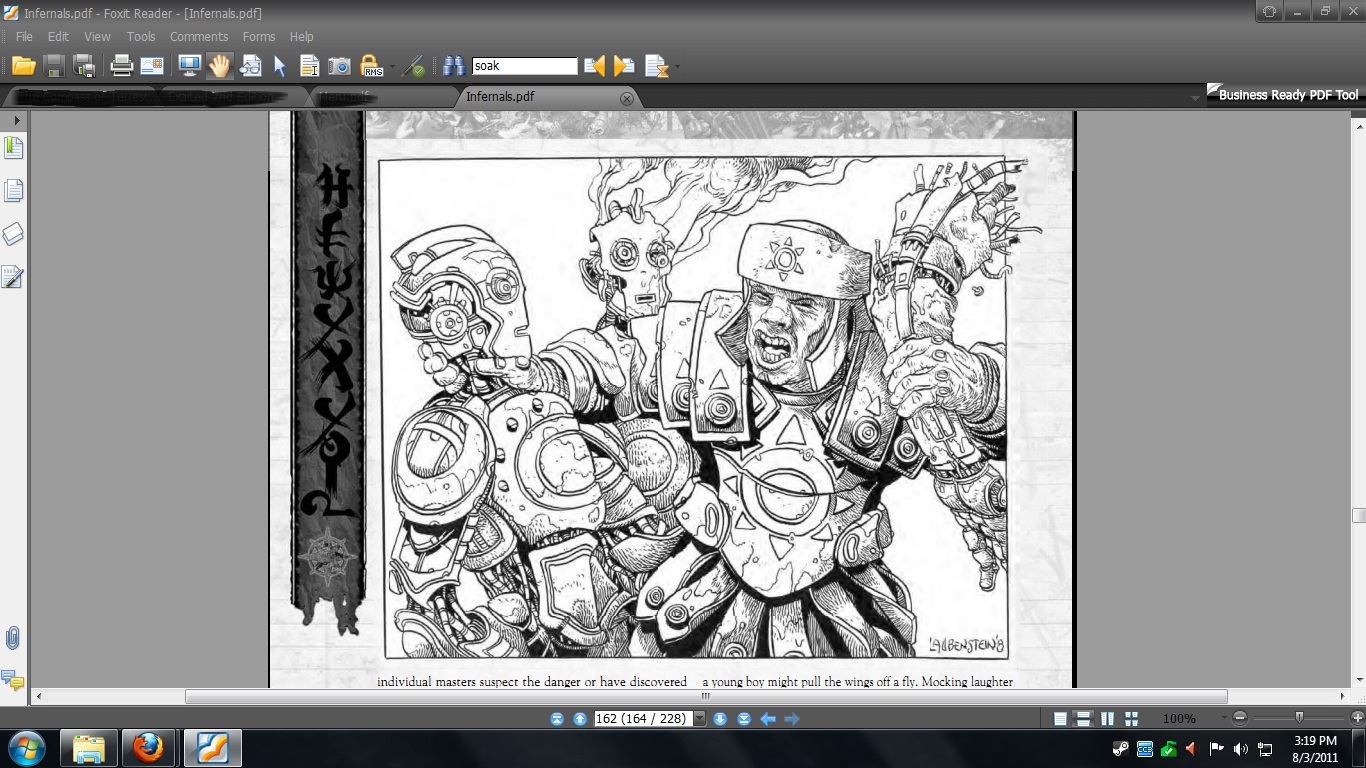Open the View menu

coord(97,37)
